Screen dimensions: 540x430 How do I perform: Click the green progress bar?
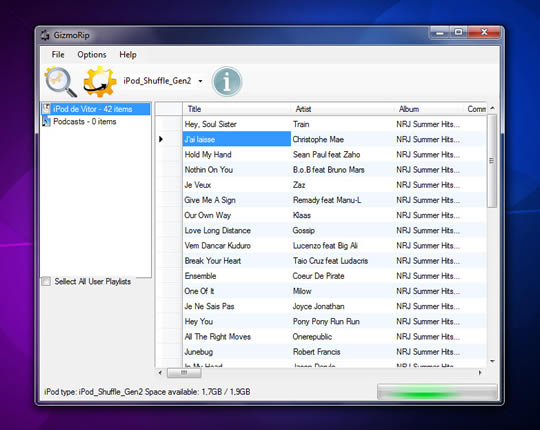(x=437, y=392)
